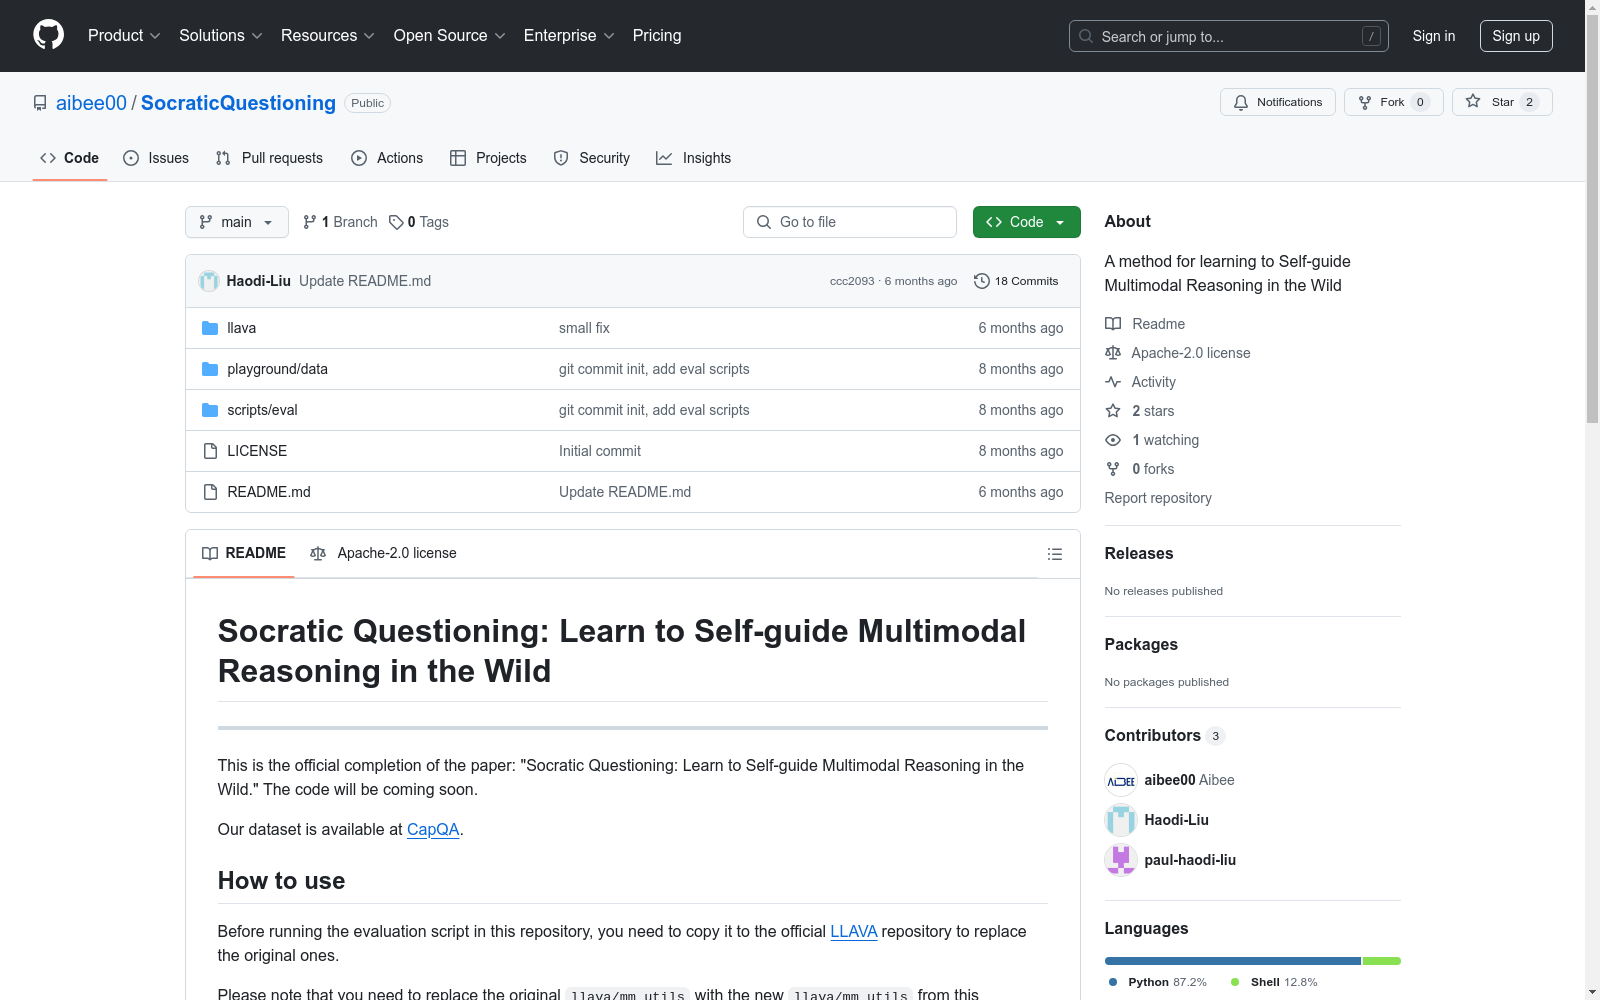Click the slash shortcut key icon in search
The width and height of the screenshot is (1600, 1000).
click(1371, 36)
